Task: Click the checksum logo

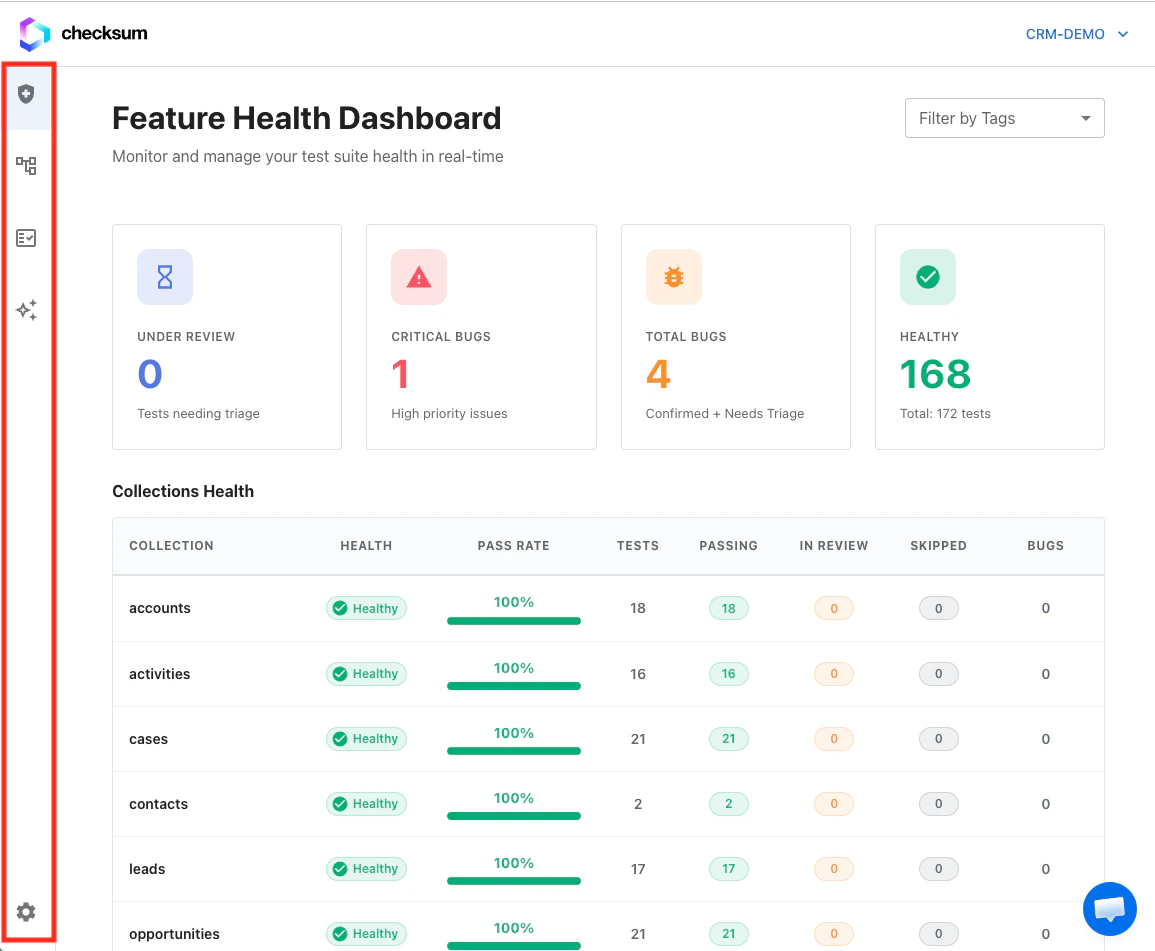Action: [x=82, y=33]
